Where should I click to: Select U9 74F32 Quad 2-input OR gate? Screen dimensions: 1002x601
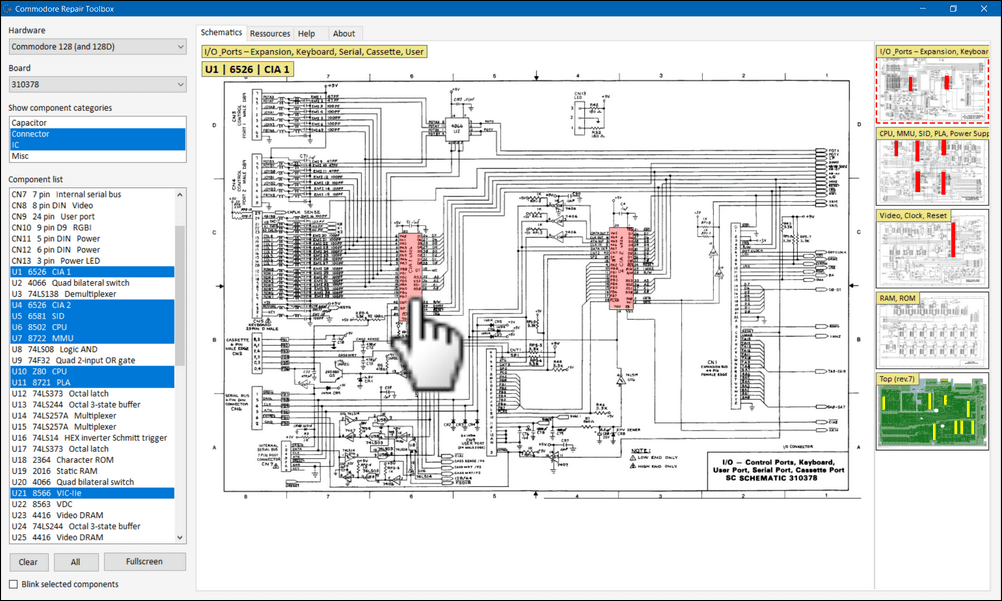pyautogui.click(x=92, y=361)
